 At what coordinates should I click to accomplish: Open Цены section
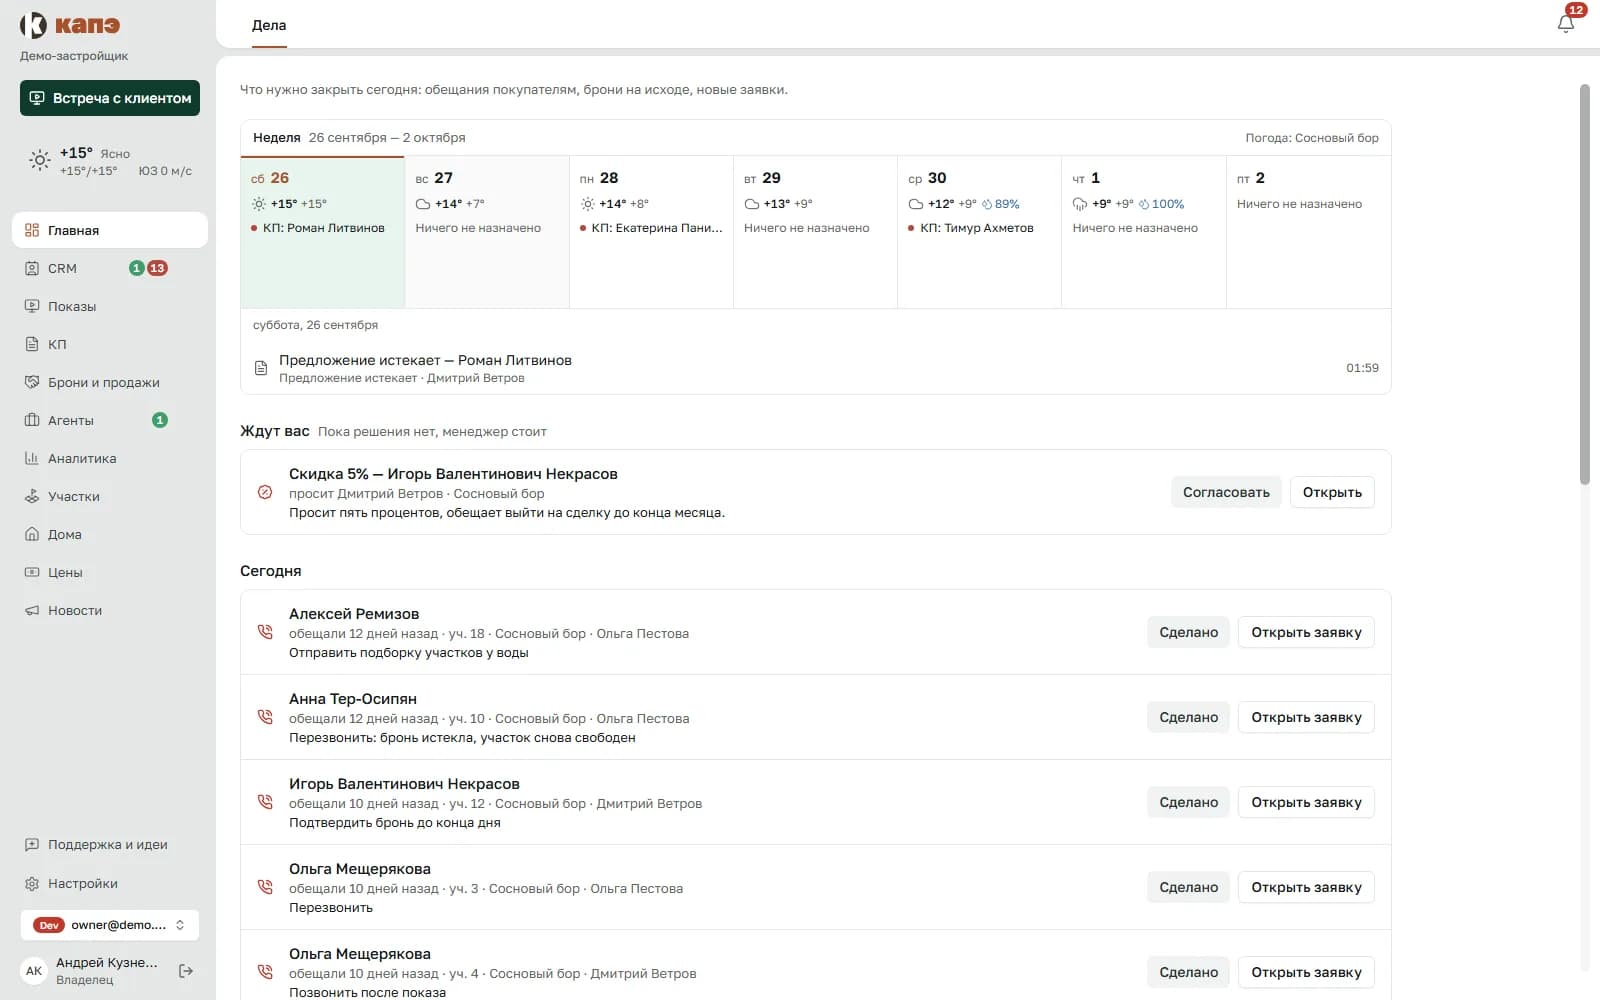[110, 572]
